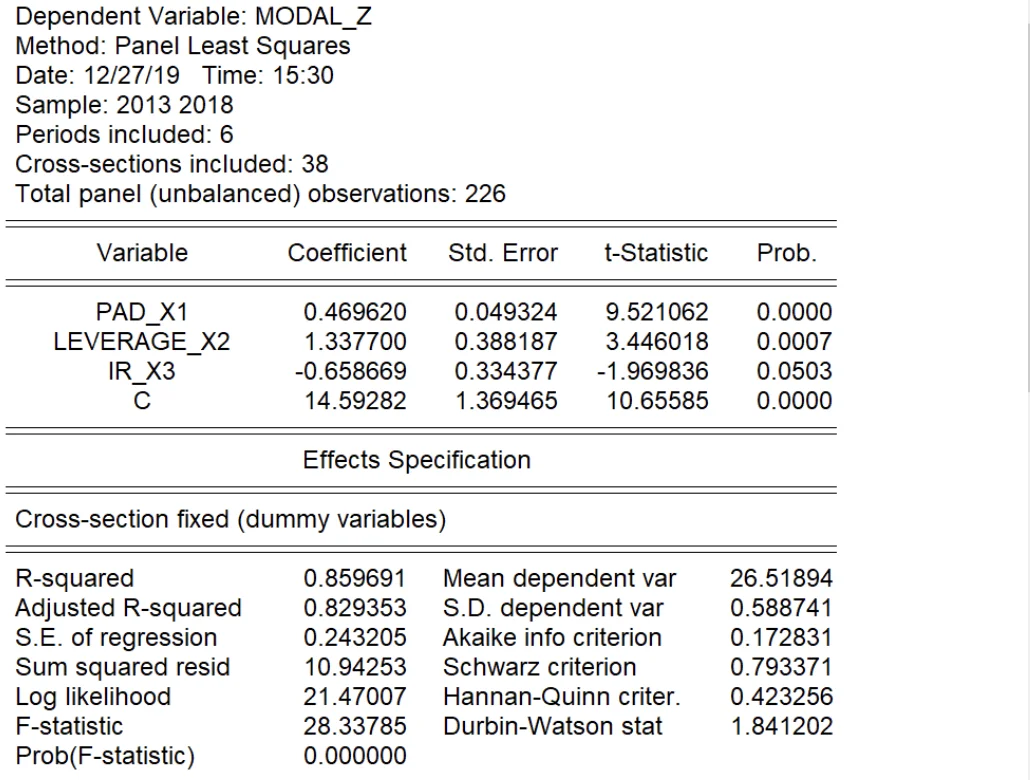Click the Effects Specification heading
The width and height of the screenshot is (1030, 780).
[416, 460]
